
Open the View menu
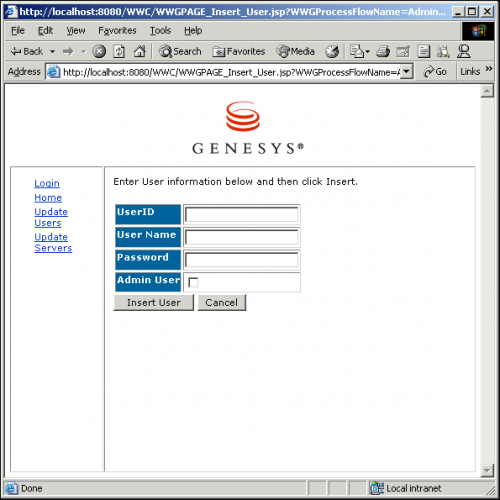(76, 31)
